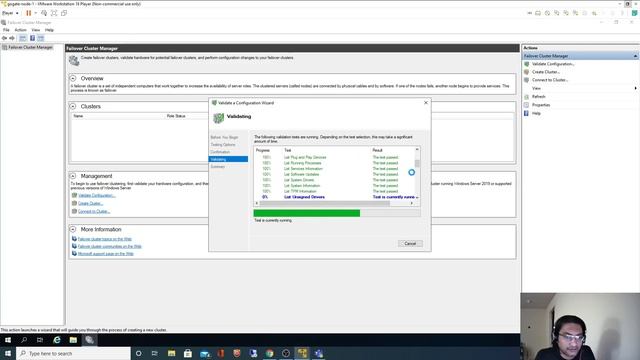Image resolution: width=640 pixels, height=360 pixels.
Task: Click Create Cluster in Actions pane
Action: pyautogui.click(x=546, y=72)
